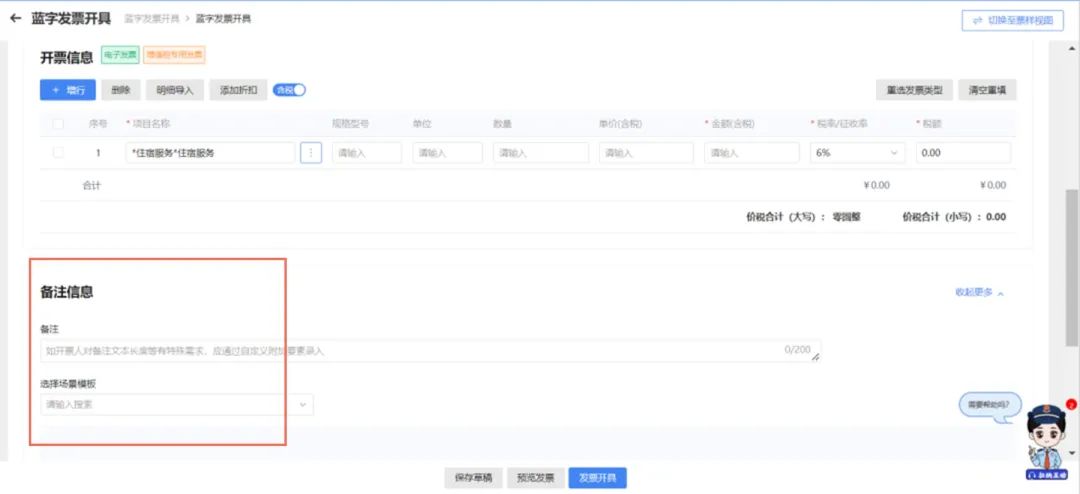Open the 税率/征收率 6% dropdown
The height and width of the screenshot is (494, 1080).
coord(857,153)
